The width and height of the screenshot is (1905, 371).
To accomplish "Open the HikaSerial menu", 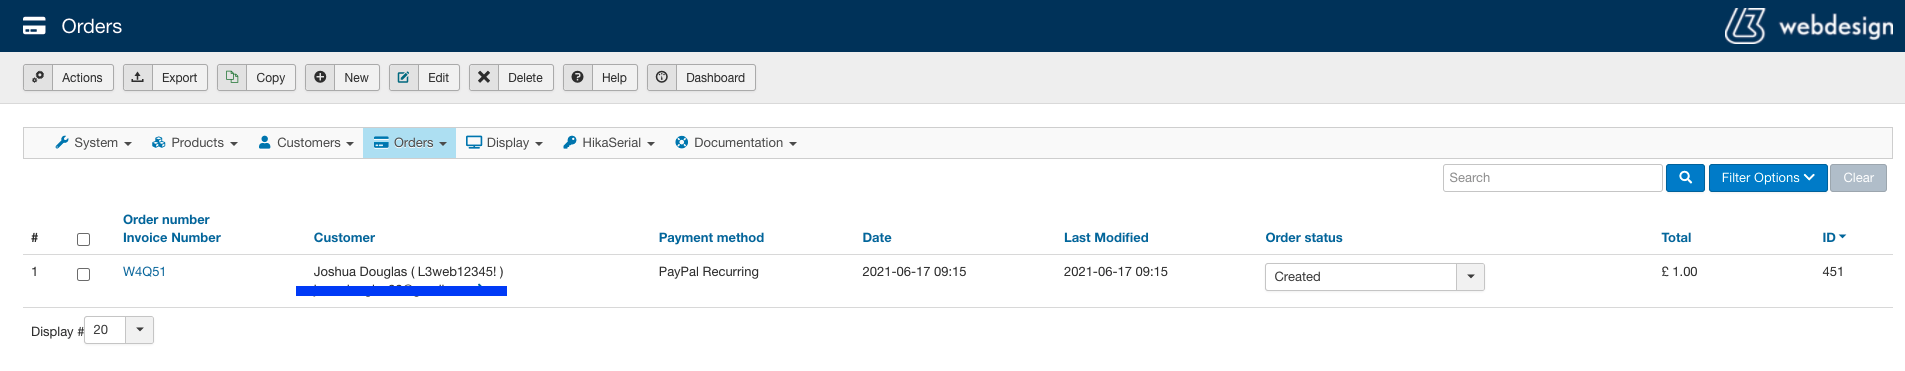I will pos(609,143).
